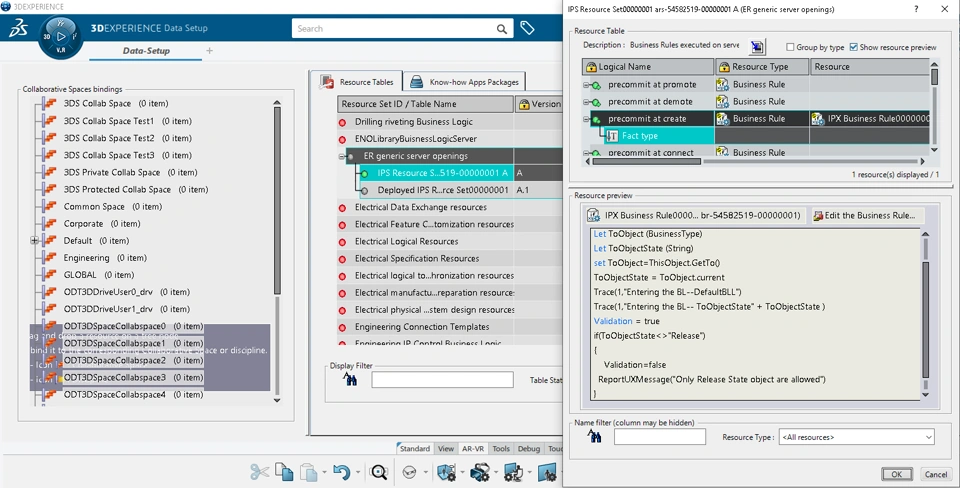
Task: Click the Fit All In magnifier icon
Action: tap(379, 471)
